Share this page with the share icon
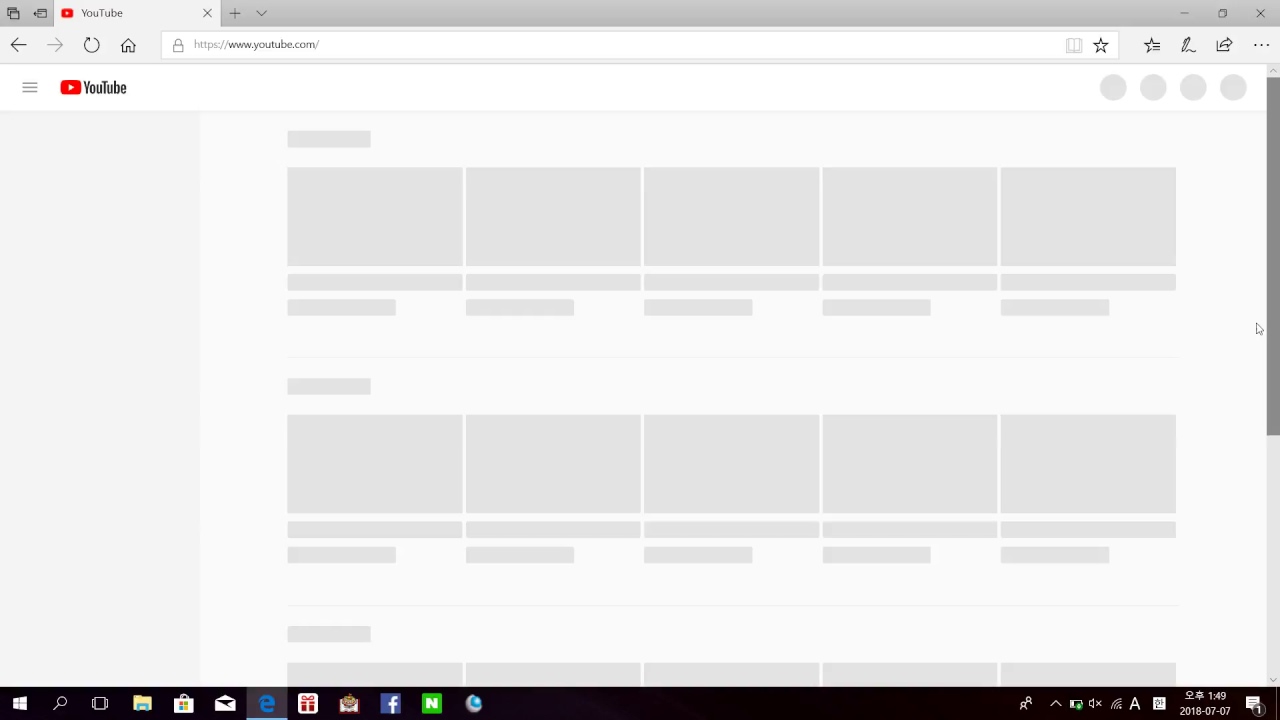1280x720 pixels. click(1224, 45)
